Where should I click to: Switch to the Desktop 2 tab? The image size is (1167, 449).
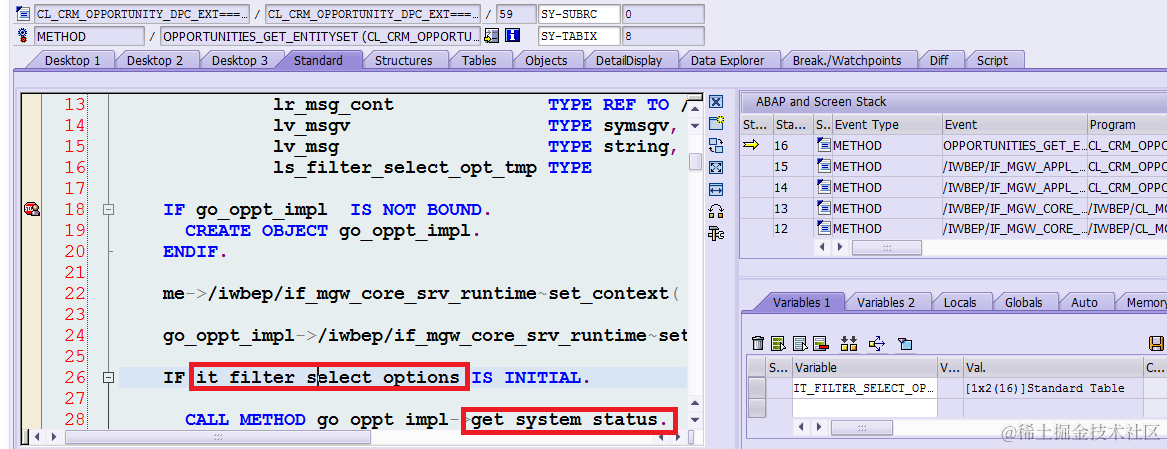(154, 60)
